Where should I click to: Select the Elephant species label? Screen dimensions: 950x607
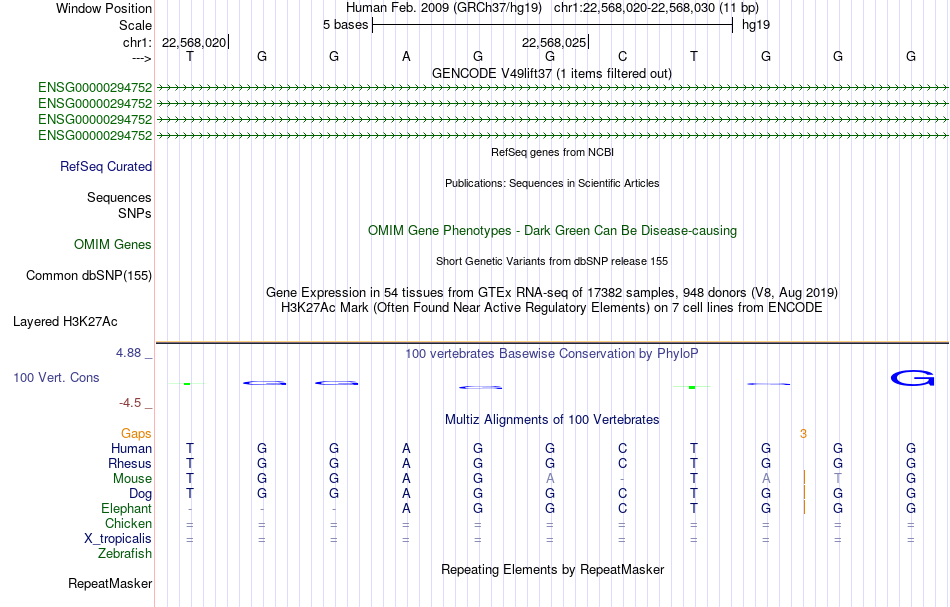coord(126,509)
